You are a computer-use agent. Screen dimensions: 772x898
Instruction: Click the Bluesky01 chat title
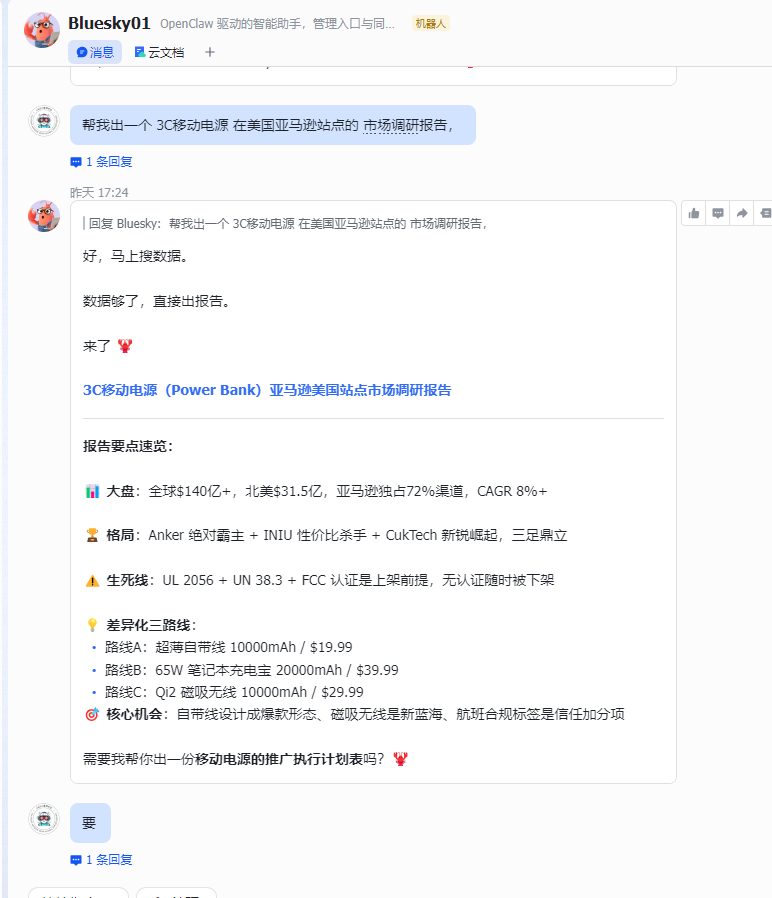(109, 23)
